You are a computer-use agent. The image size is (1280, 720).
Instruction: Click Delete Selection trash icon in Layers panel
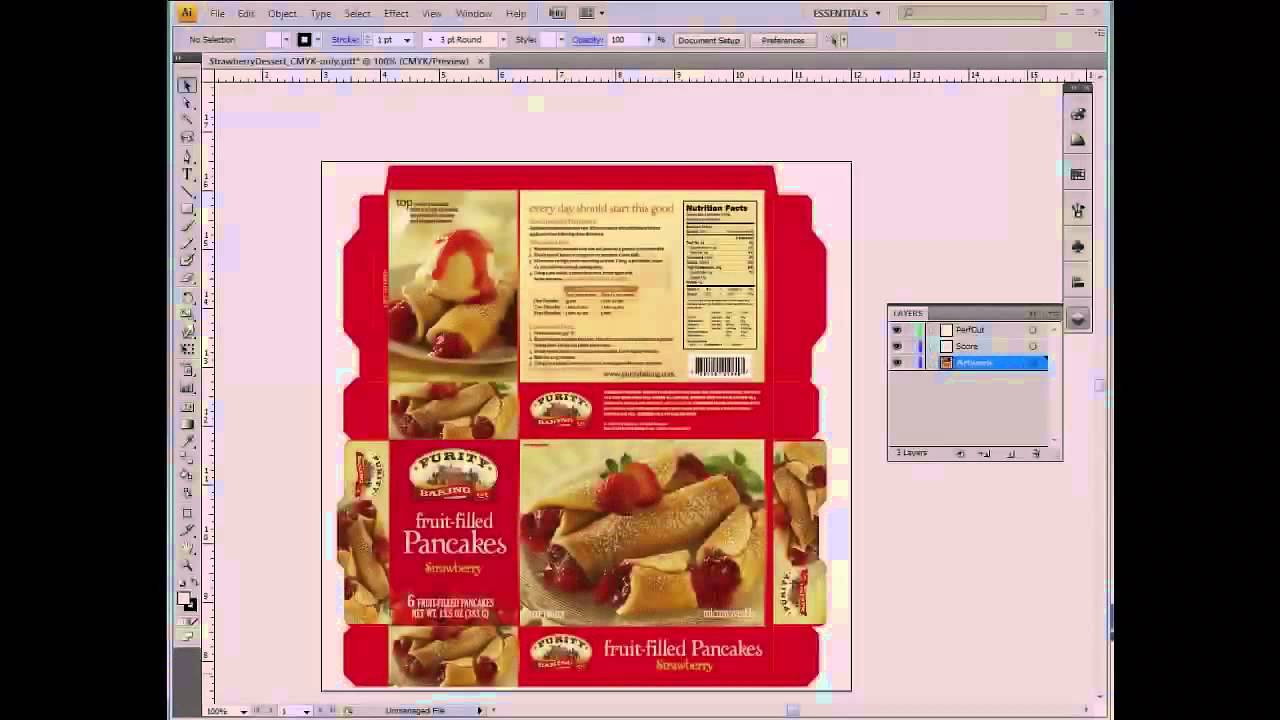click(x=1036, y=454)
